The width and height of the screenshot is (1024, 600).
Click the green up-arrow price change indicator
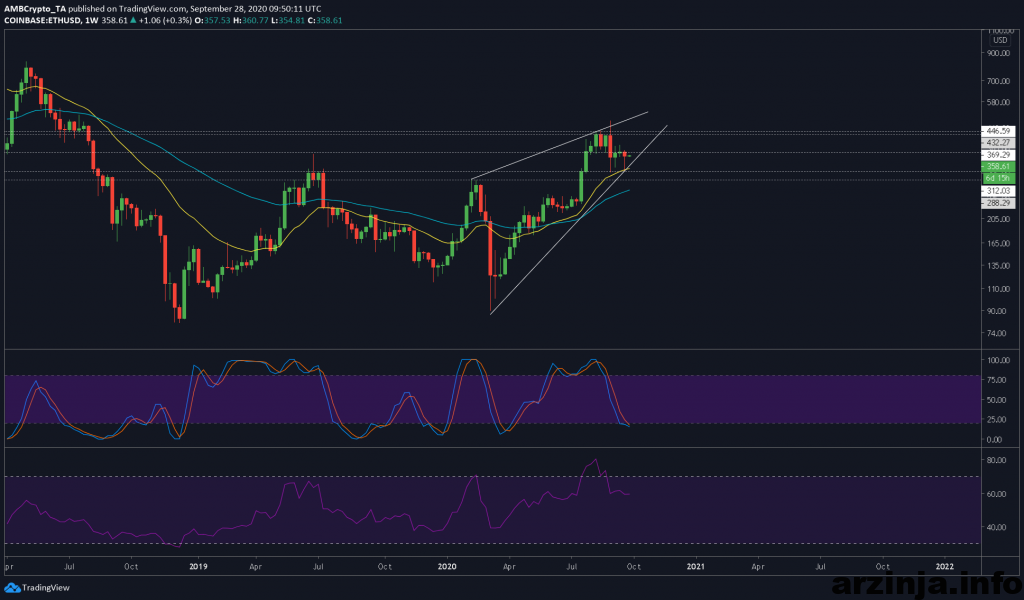[x=132, y=18]
